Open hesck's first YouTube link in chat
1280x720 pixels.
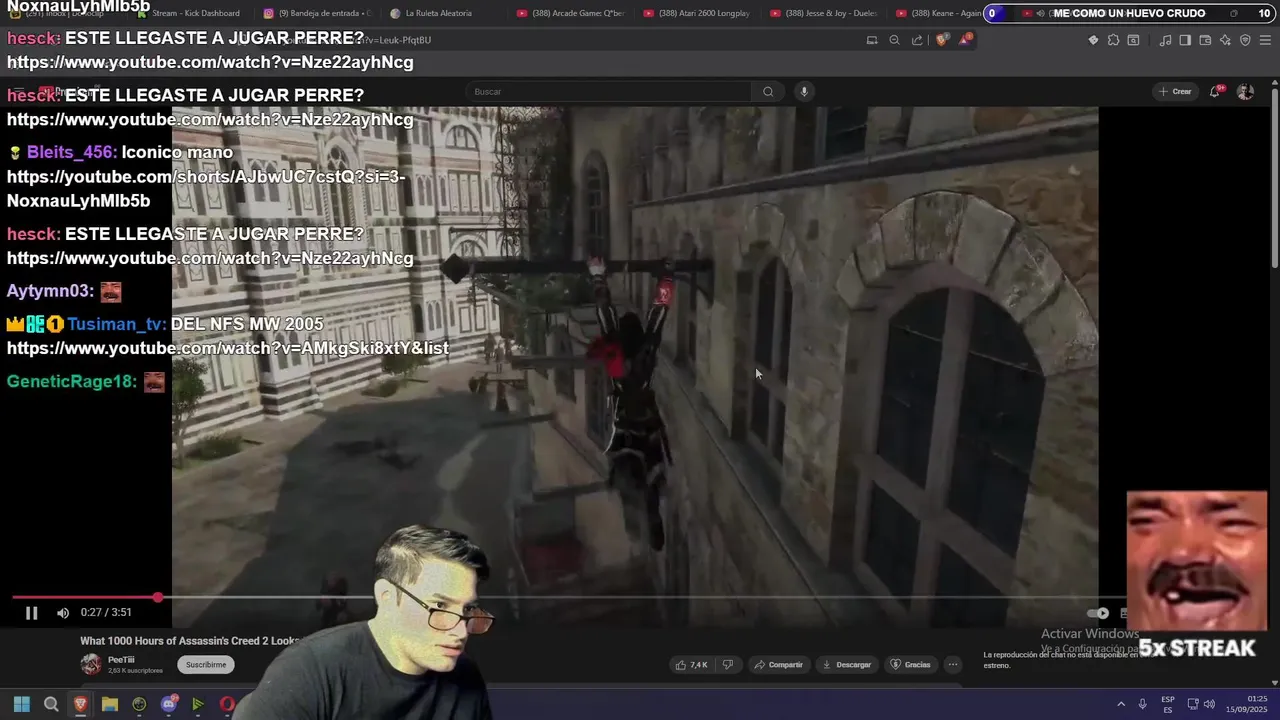pos(210,62)
